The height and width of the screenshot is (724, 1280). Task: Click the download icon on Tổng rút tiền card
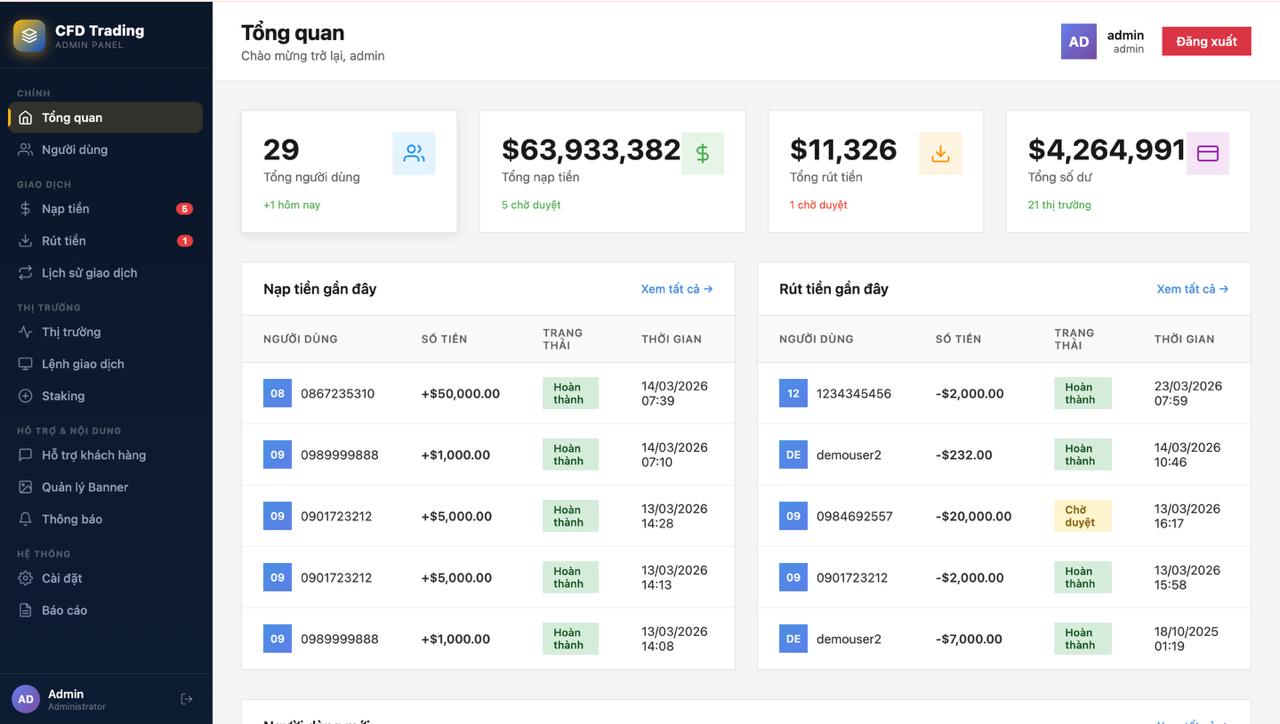(940, 152)
